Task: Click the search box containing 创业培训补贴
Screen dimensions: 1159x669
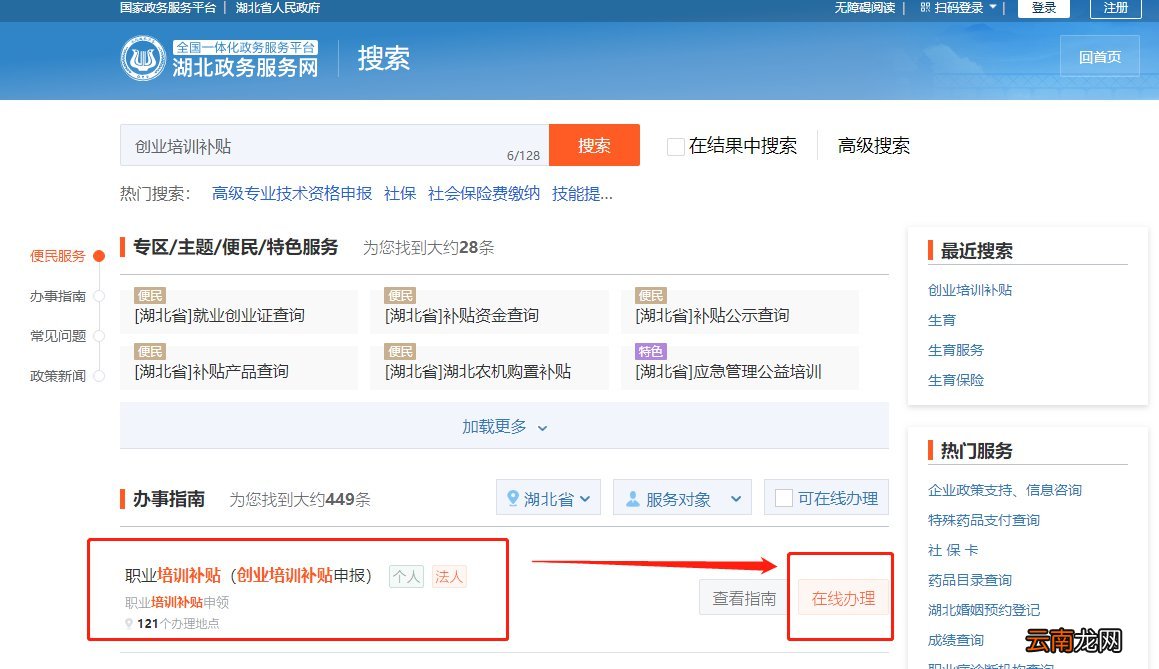Action: pos(334,145)
